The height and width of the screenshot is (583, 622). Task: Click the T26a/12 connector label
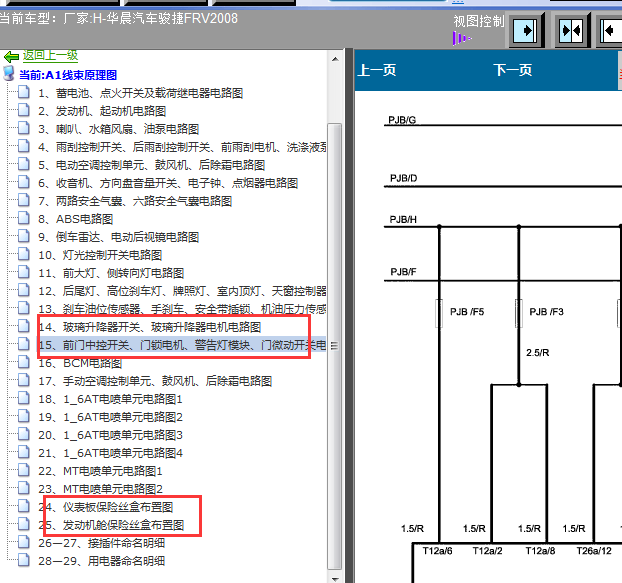click(594, 551)
